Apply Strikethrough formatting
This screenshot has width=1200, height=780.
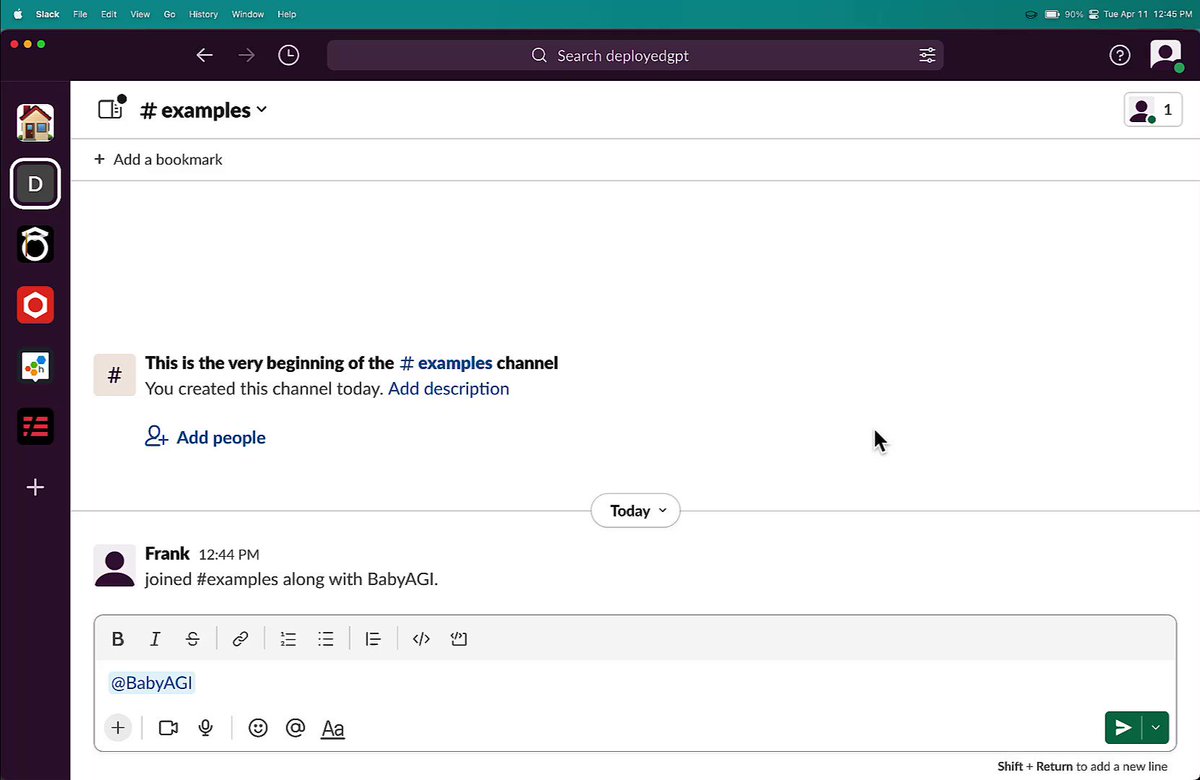click(193, 639)
